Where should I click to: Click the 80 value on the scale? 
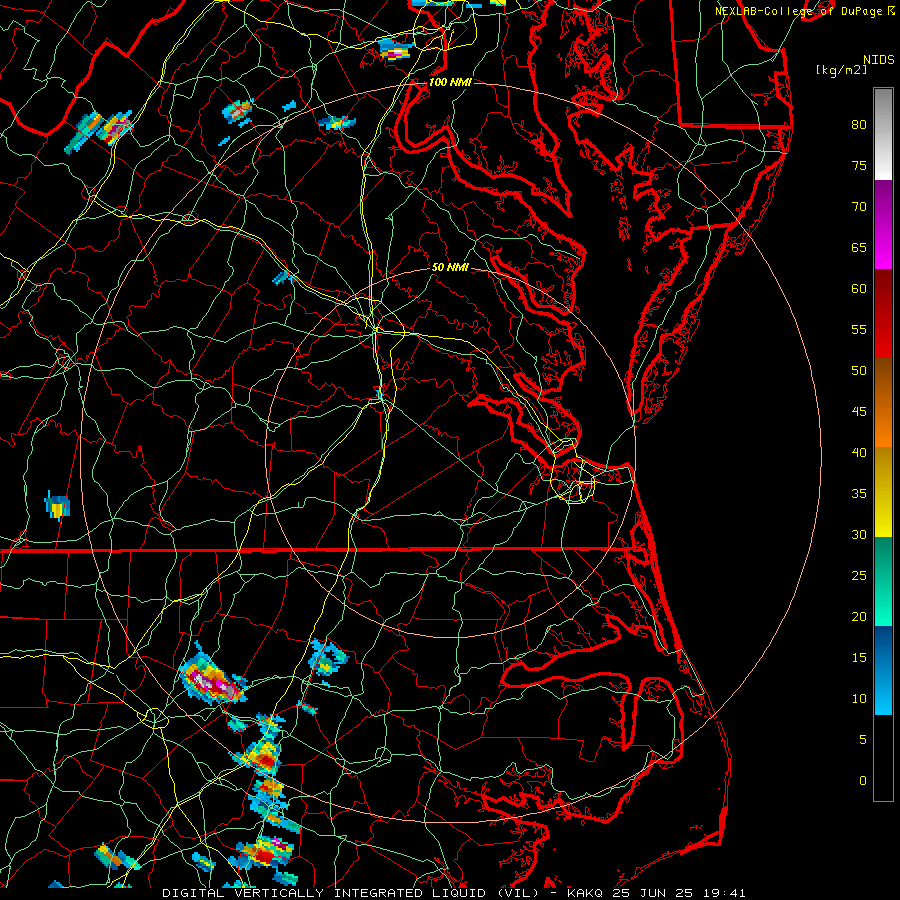[859, 125]
